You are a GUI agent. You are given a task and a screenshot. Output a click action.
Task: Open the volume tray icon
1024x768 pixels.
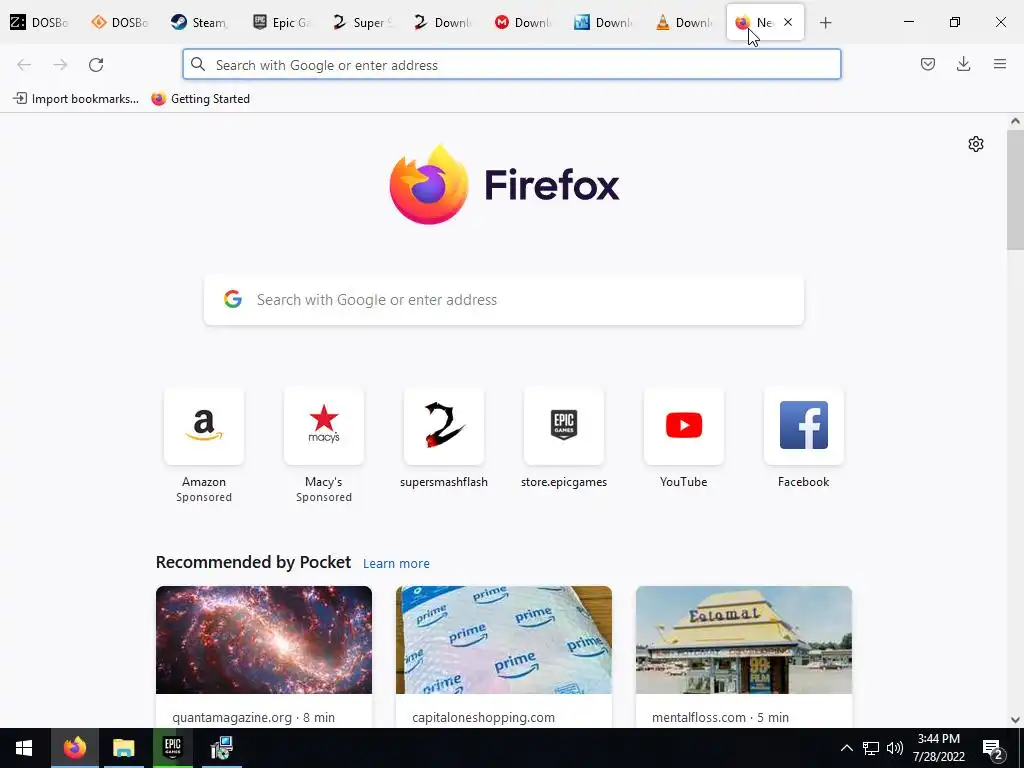pyautogui.click(x=895, y=748)
